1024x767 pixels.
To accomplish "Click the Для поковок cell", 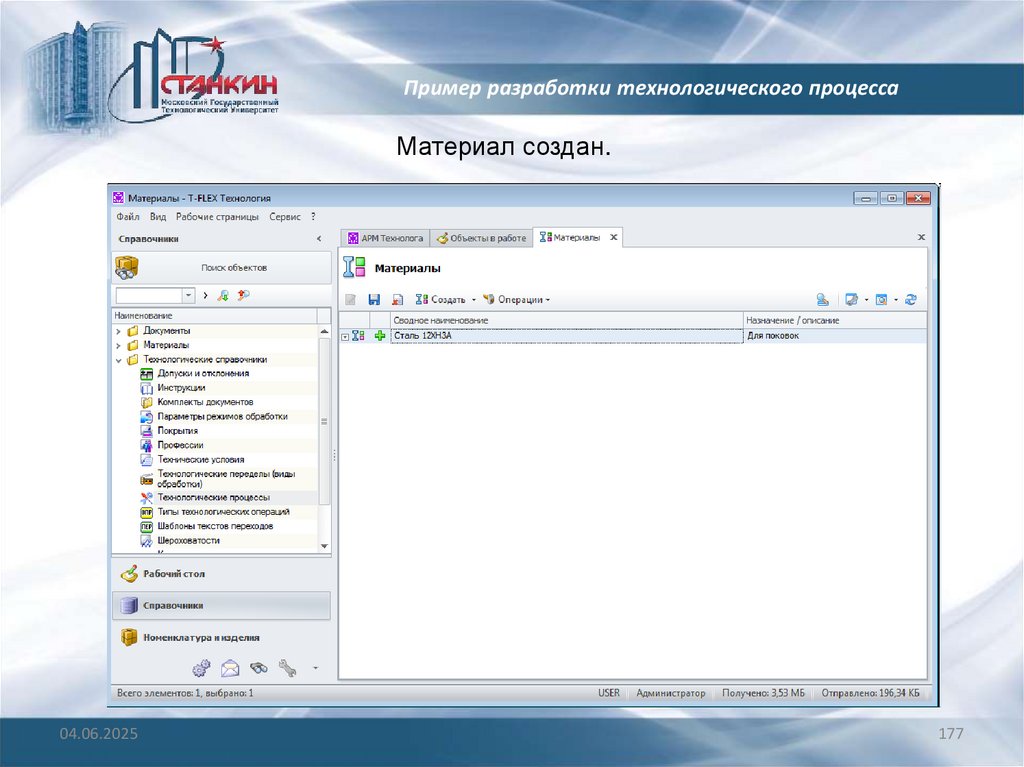I will [x=835, y=336].
